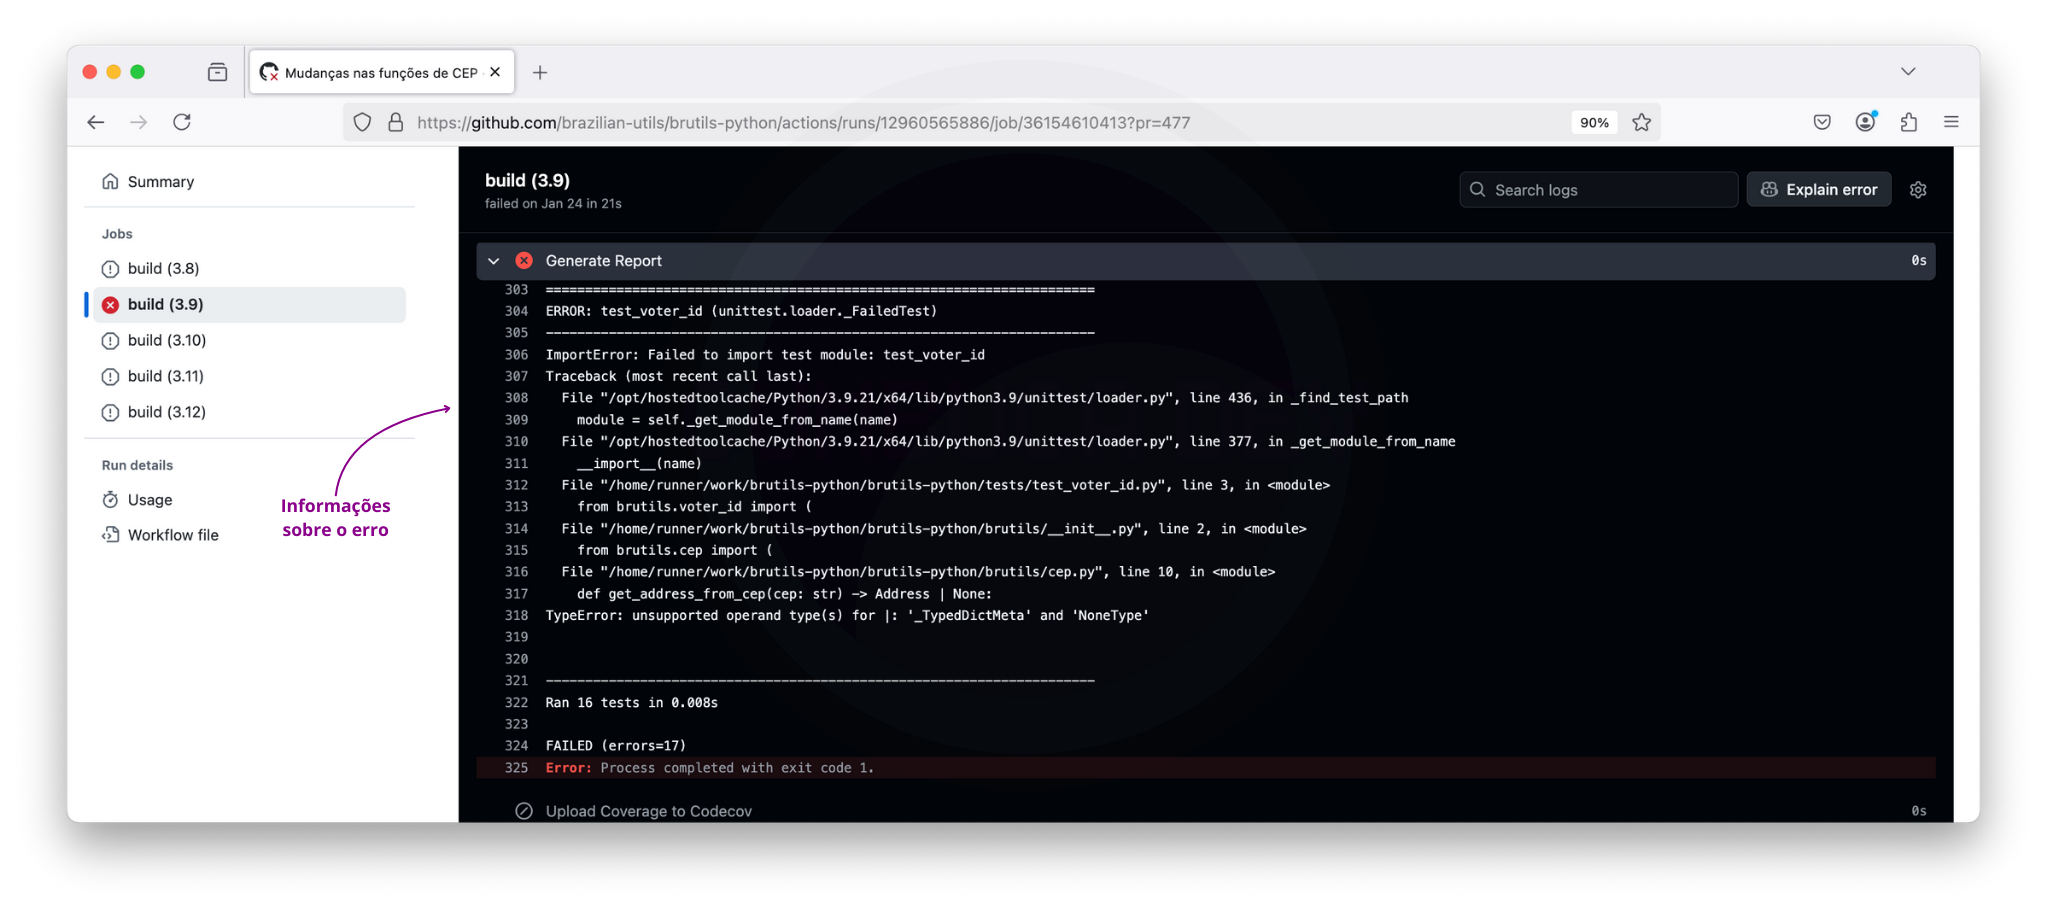
Task: Select the build (3.12) job
Action: pos(166,412)
